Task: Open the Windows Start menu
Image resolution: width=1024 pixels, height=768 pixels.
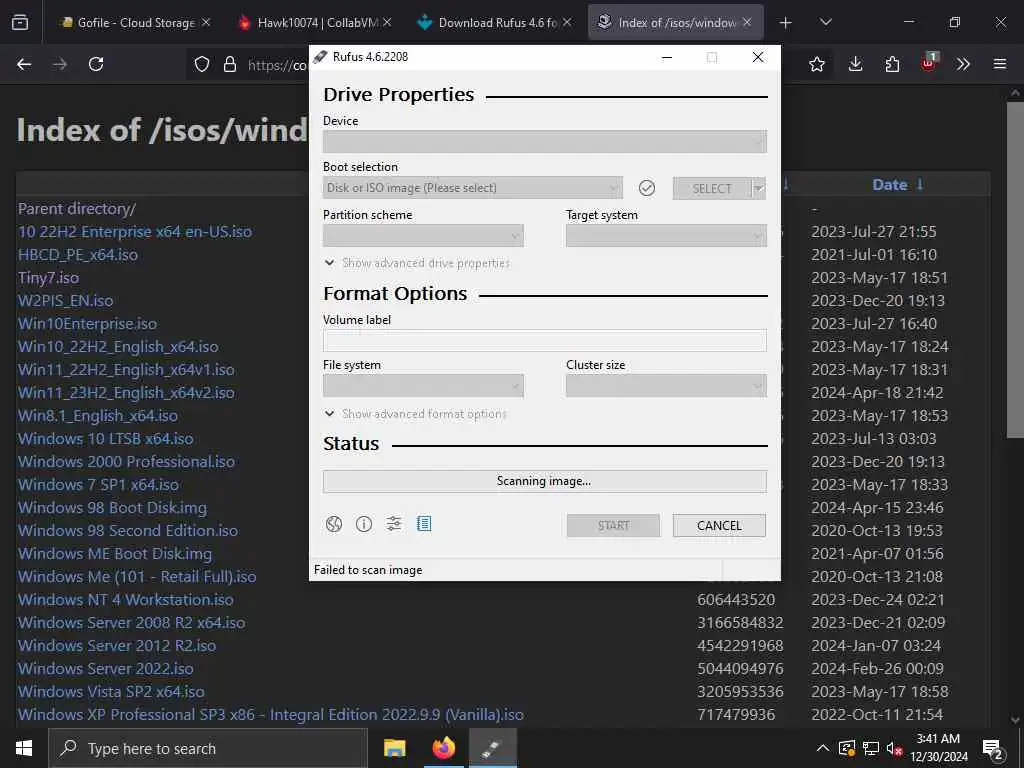Action: pos(24,748)
